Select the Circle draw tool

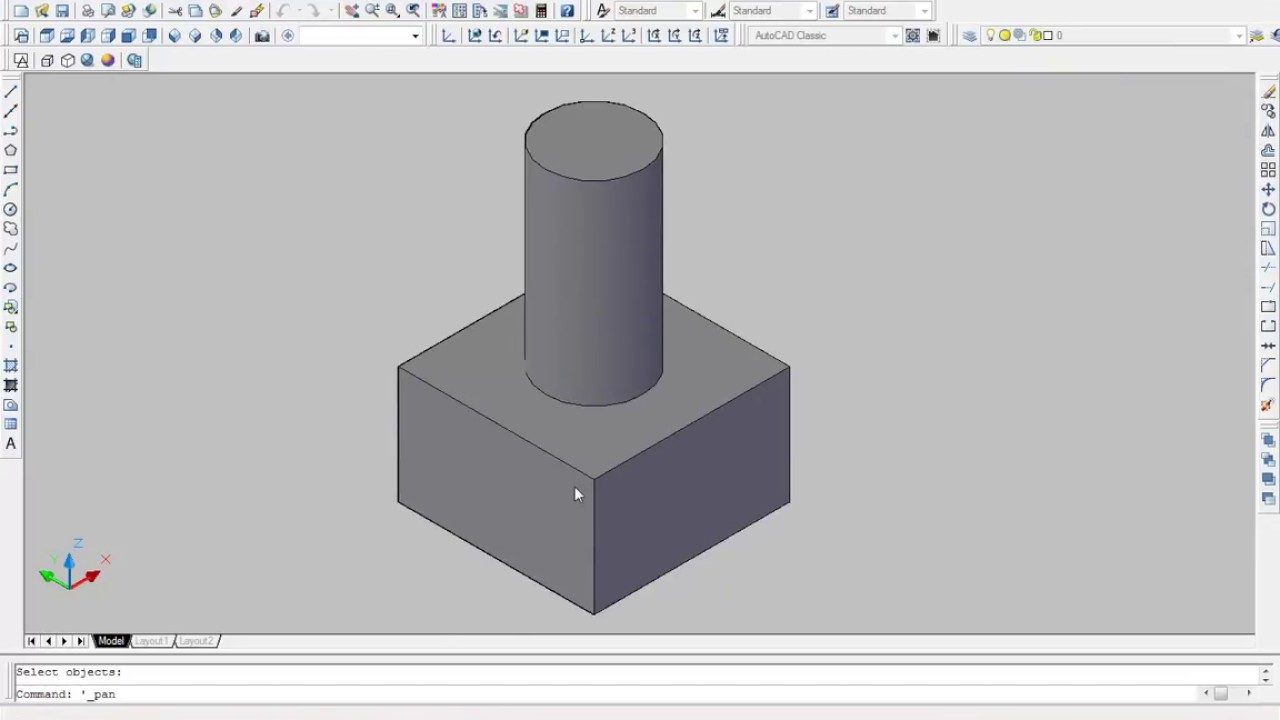tap(11, 209)
